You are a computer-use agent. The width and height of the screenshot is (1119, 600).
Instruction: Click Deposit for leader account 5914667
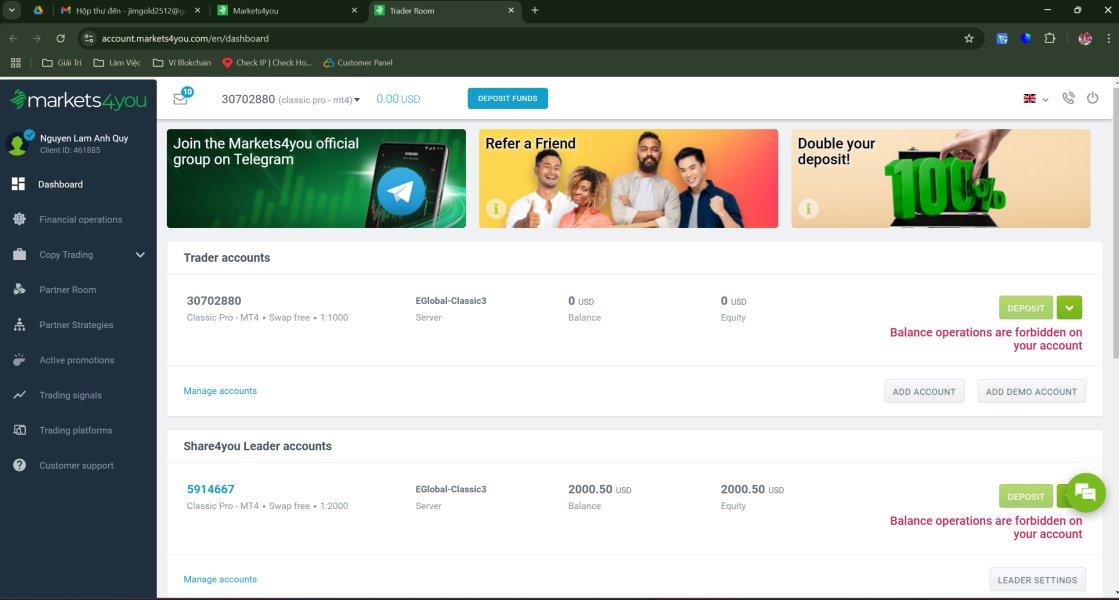(1026, 497)
